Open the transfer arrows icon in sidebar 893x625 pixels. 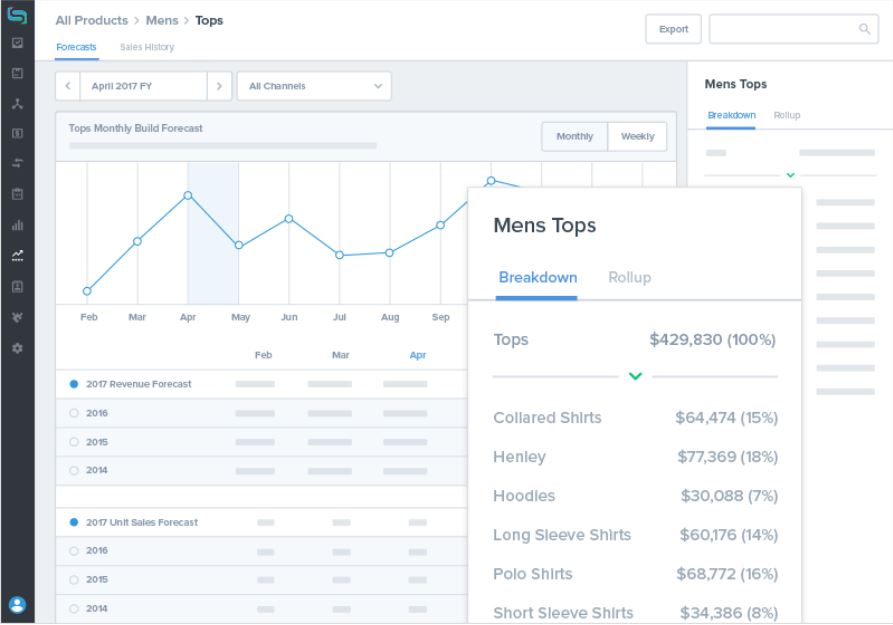pyautogui.click(x=18, y=164)
